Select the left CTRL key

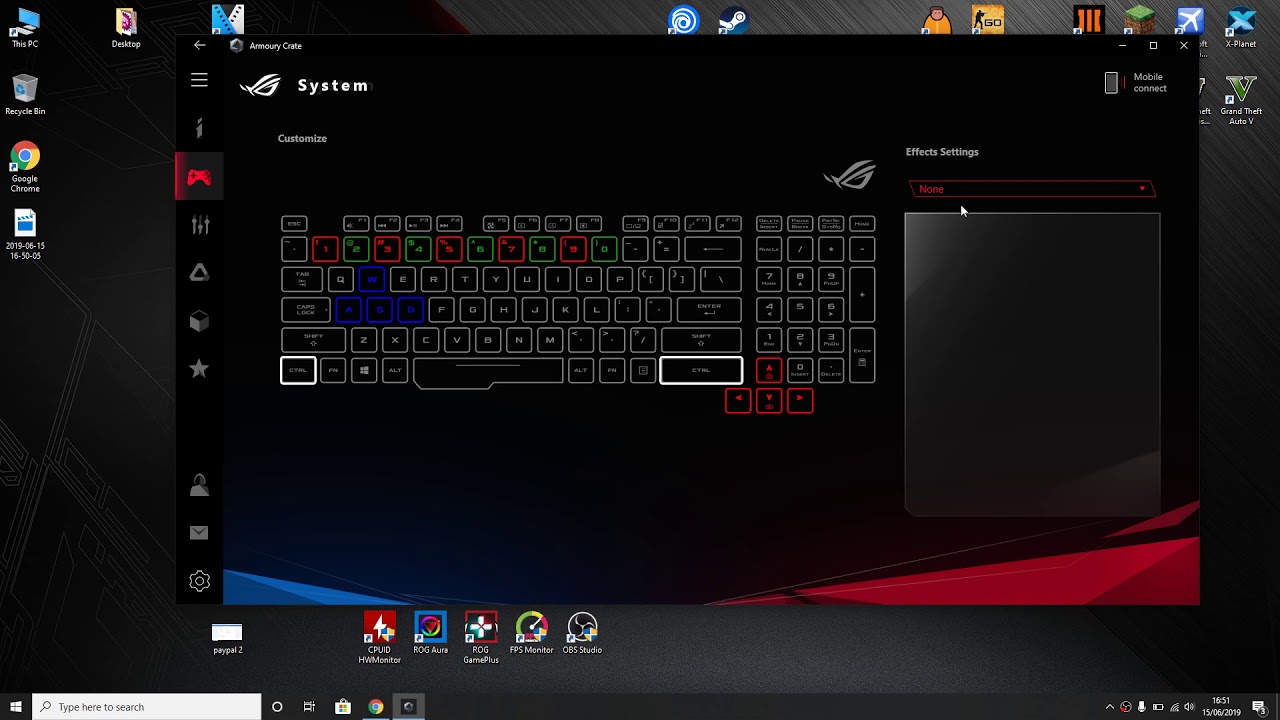[x=298, y=370]
